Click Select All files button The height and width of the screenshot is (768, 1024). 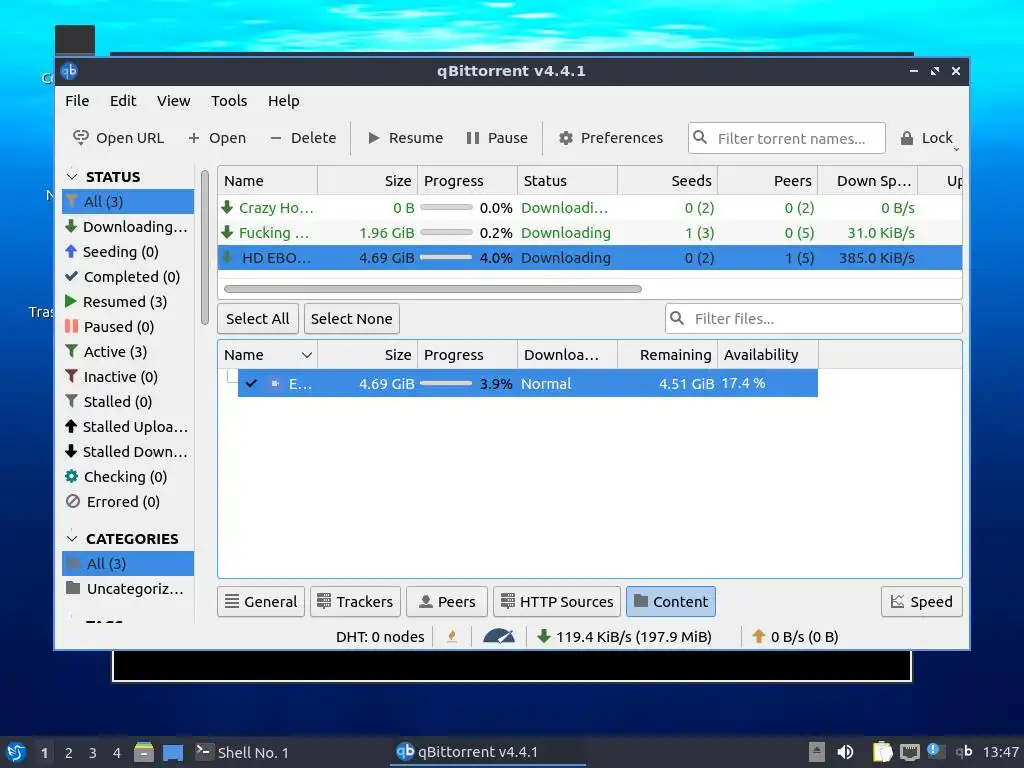(x=257, y=319)
